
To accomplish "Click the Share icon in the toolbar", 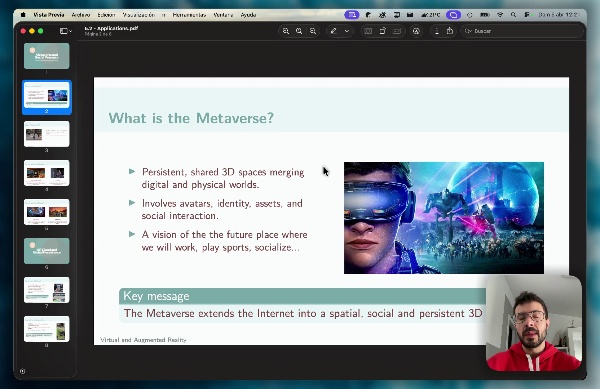I will pos(450,31).
